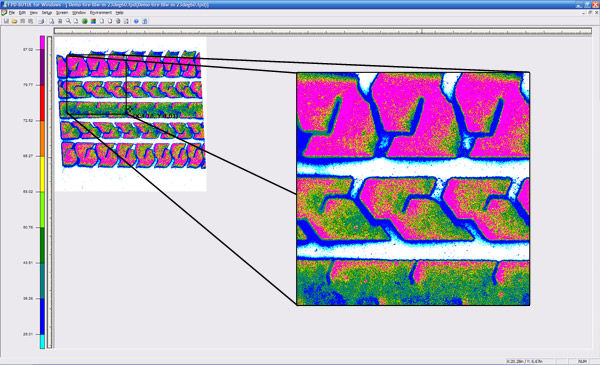Click the small tire pressure map image
600x365 pixels.
tap(131, 114)
